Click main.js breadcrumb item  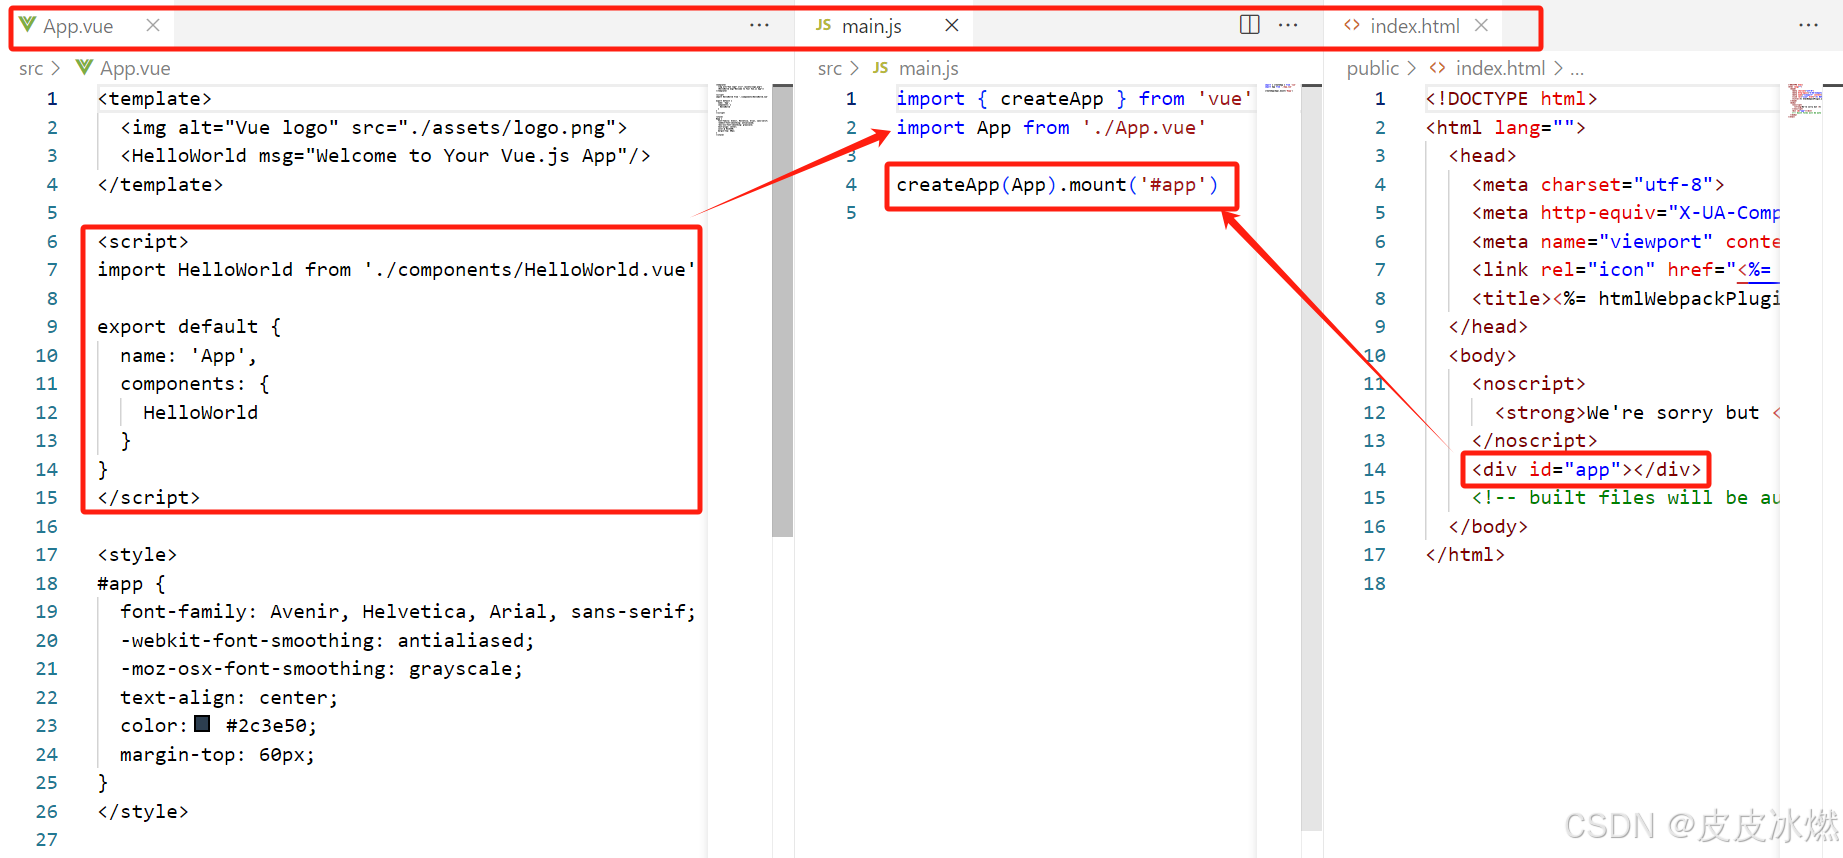point(929,68)
